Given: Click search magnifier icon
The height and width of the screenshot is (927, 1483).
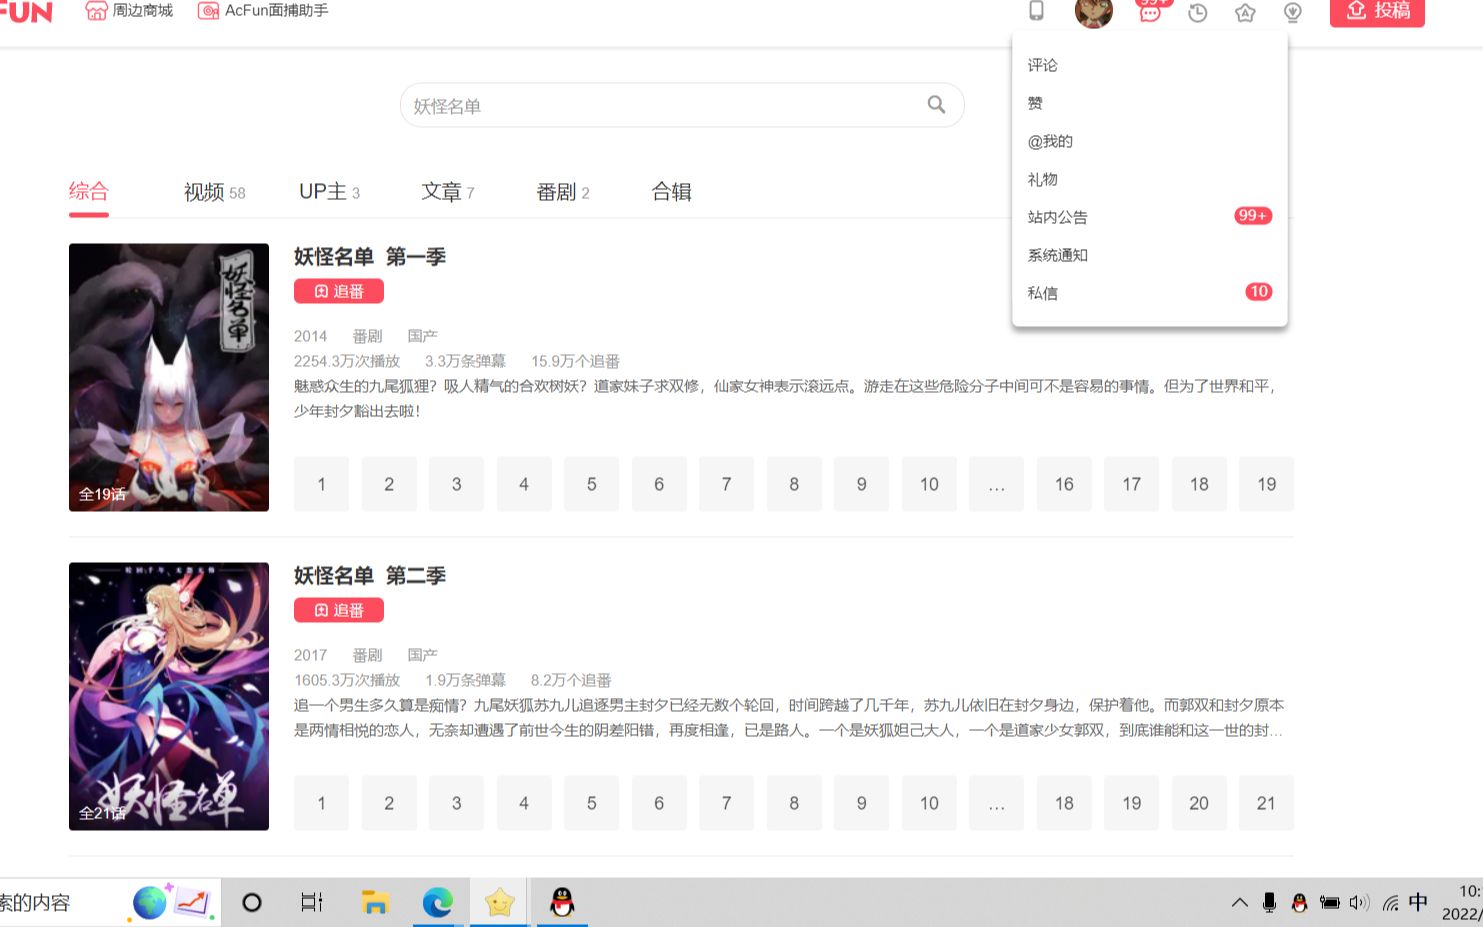Looking at the screenshot, I should (x=936, y=105).
